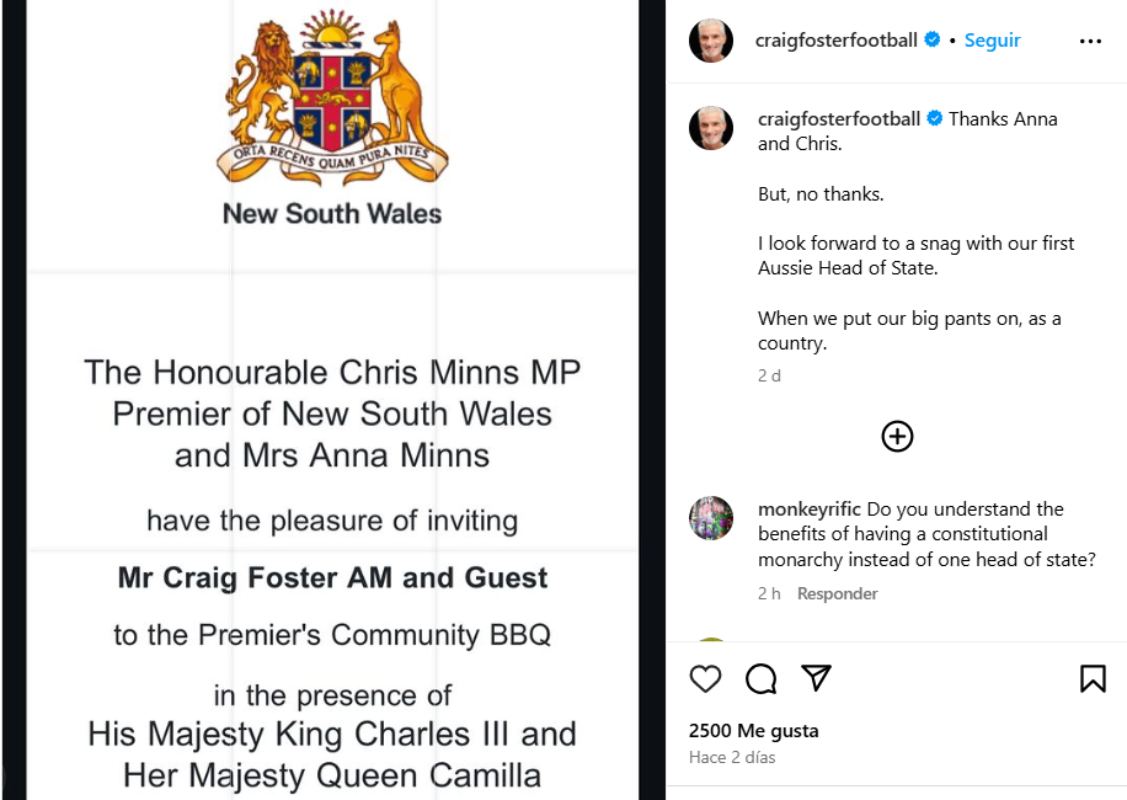
Task: Open the comment bubble icon
Action: tap(761, 679)
